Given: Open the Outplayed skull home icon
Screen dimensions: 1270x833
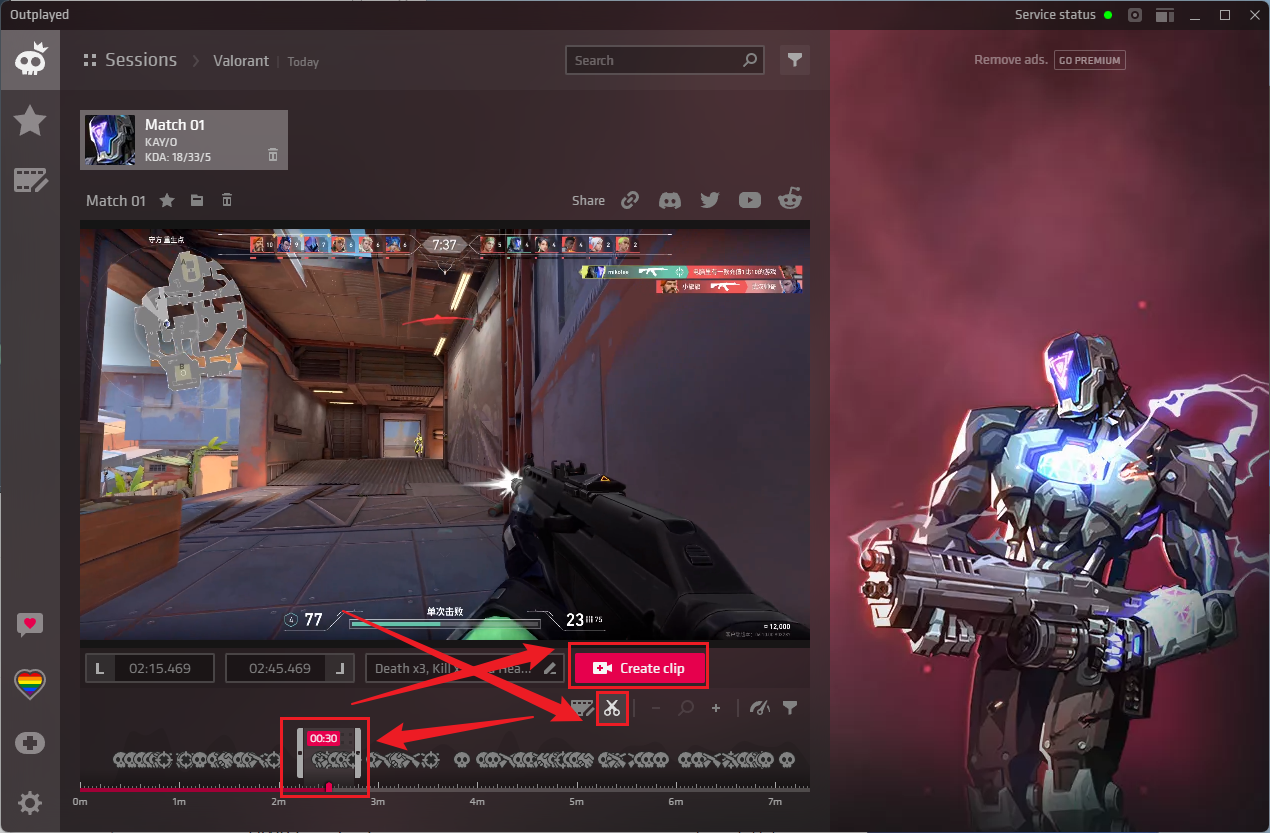Looking at the screenshot, I should 30,60.
